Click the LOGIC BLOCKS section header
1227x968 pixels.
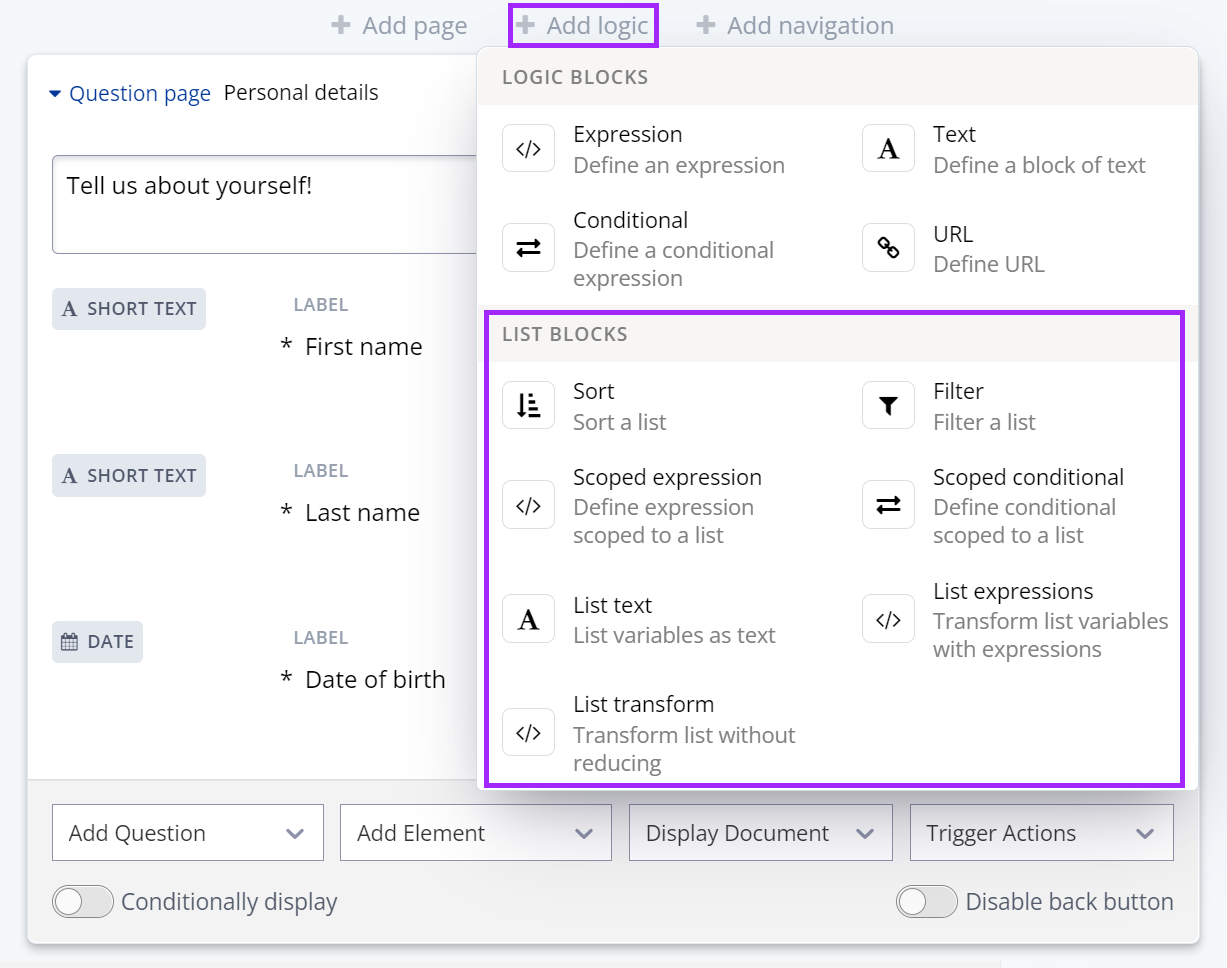pyautogui.click(x=575, y=77)
